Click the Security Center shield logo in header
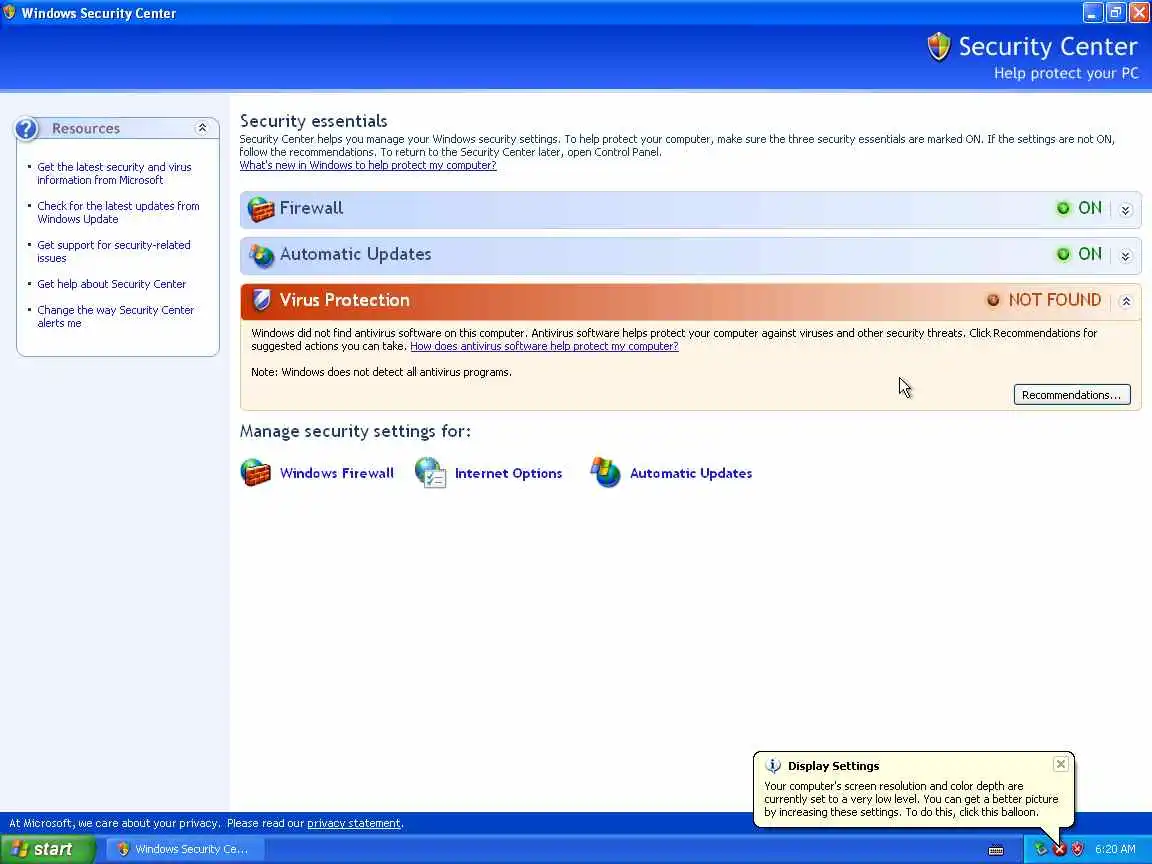This screenshot has height=864, width=1152. pyautogui.click(x=938, y=47)
